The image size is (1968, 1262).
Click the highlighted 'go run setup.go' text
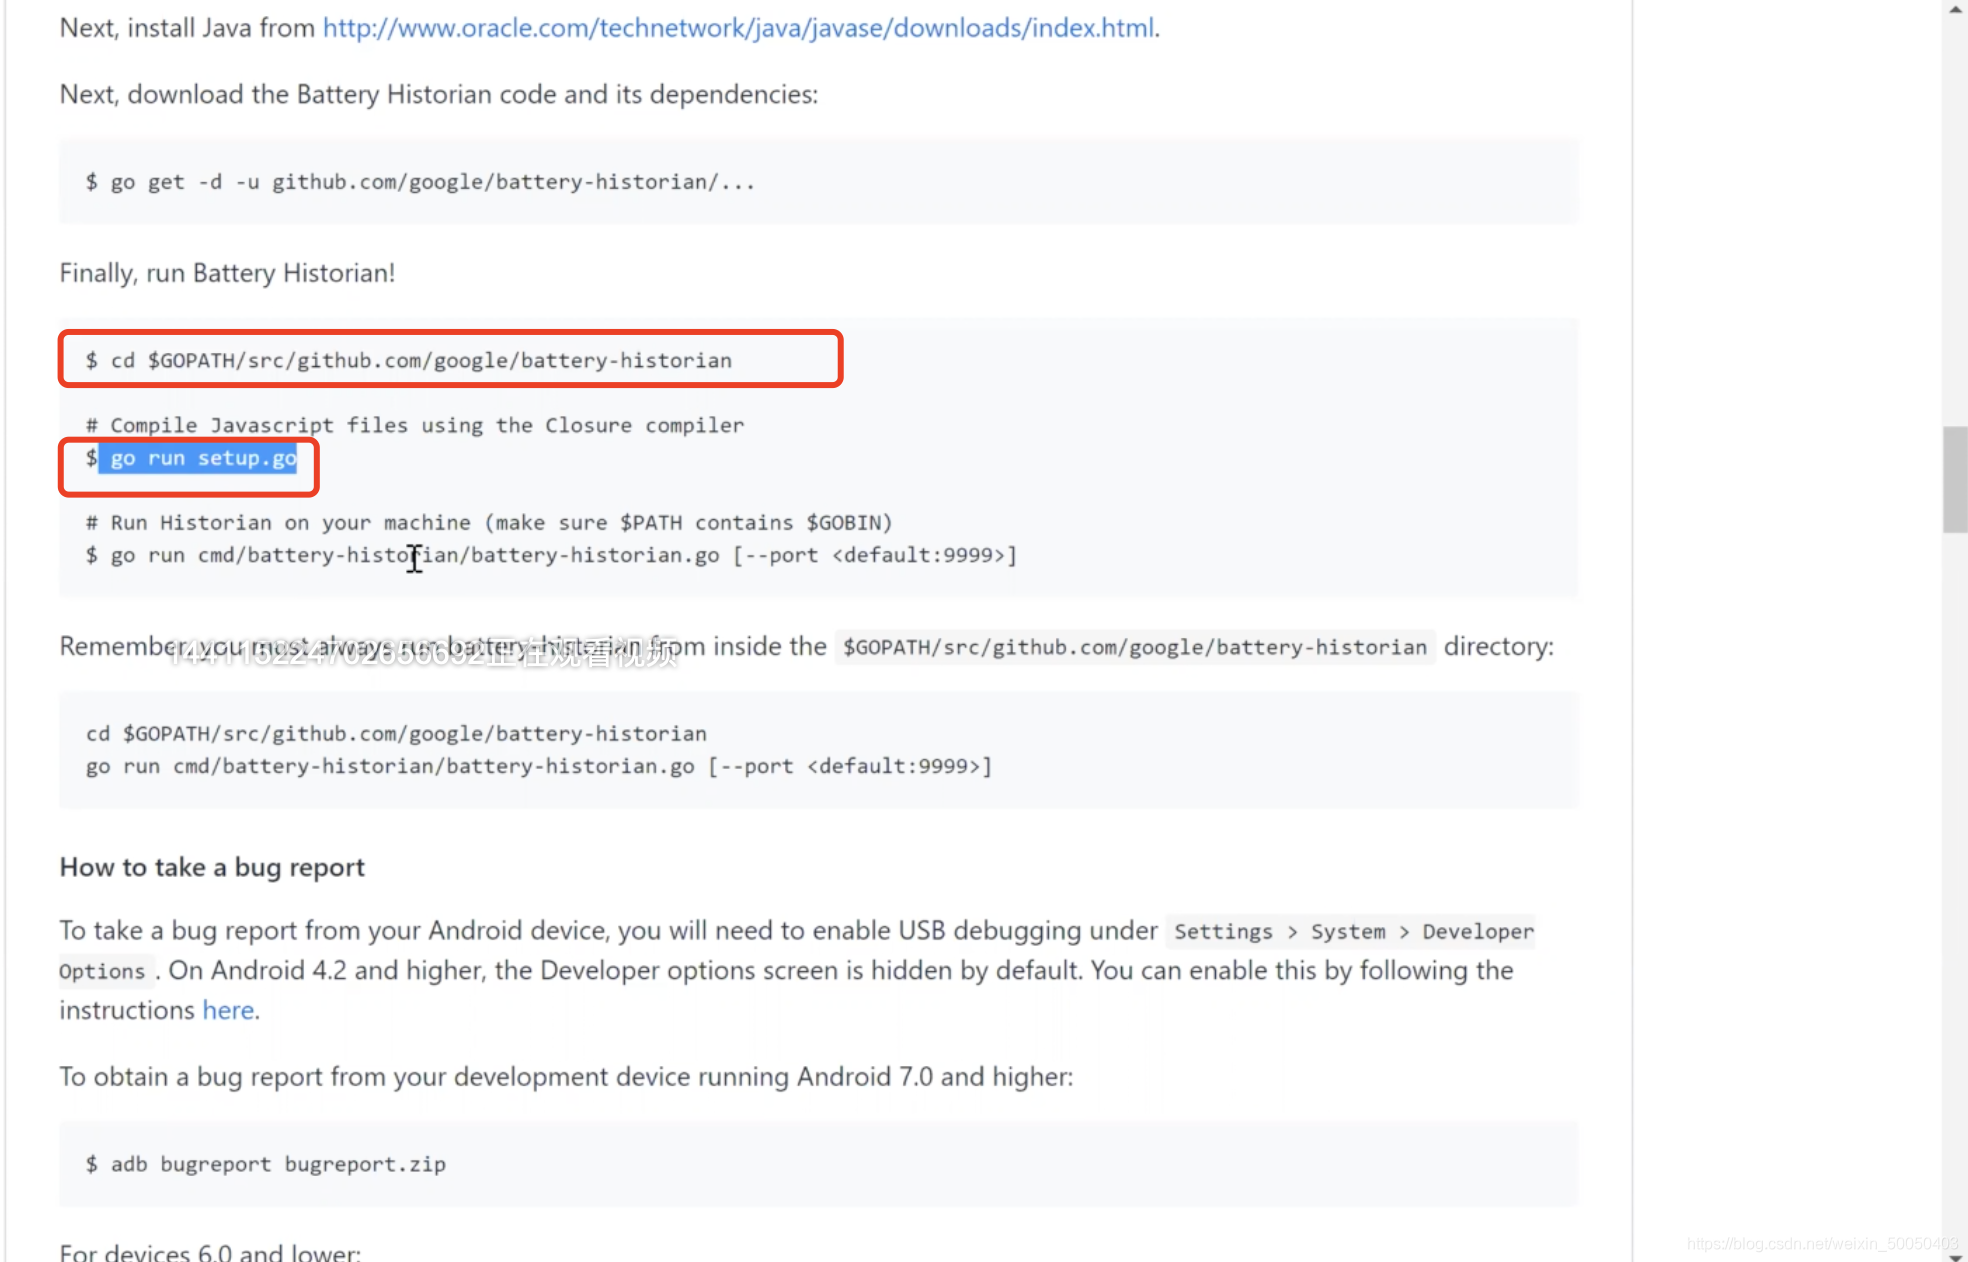point(203,458)
